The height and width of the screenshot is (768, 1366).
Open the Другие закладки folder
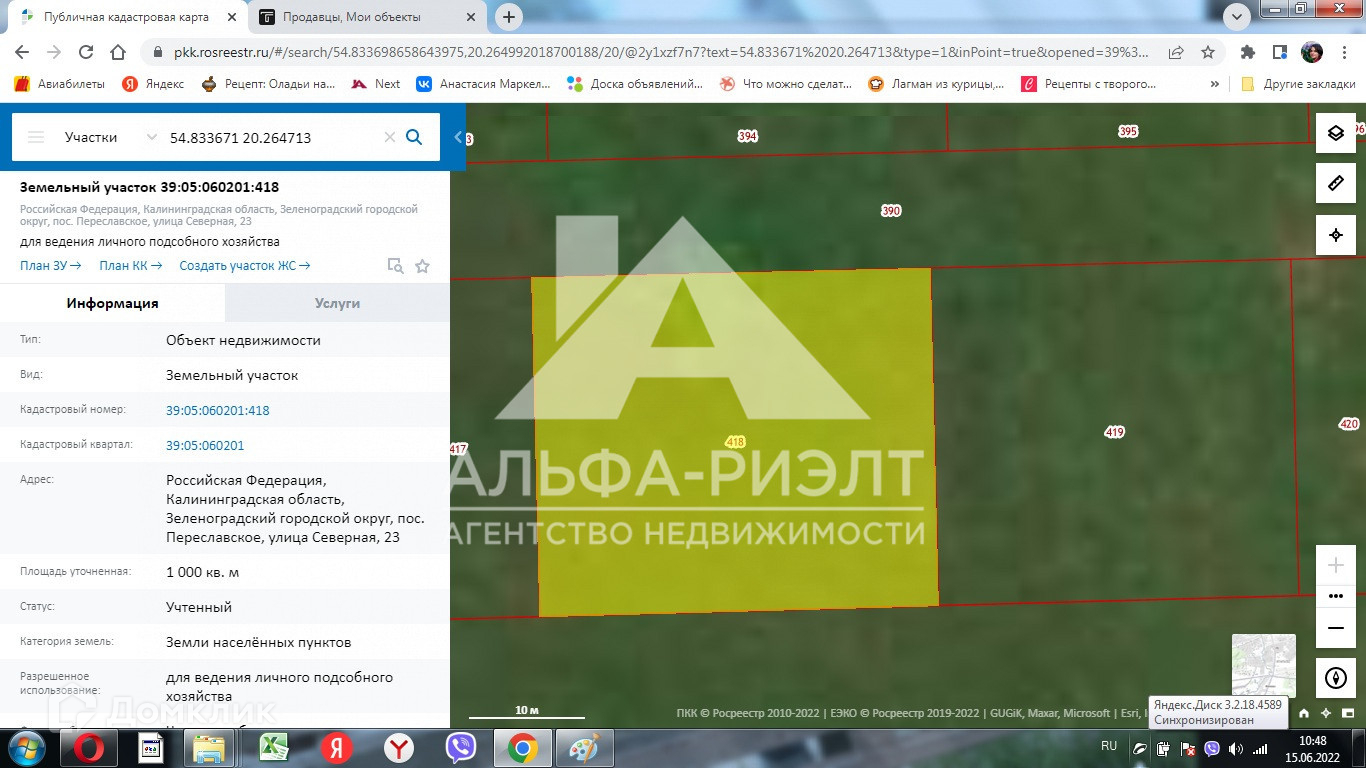(x=1298, y=84)
